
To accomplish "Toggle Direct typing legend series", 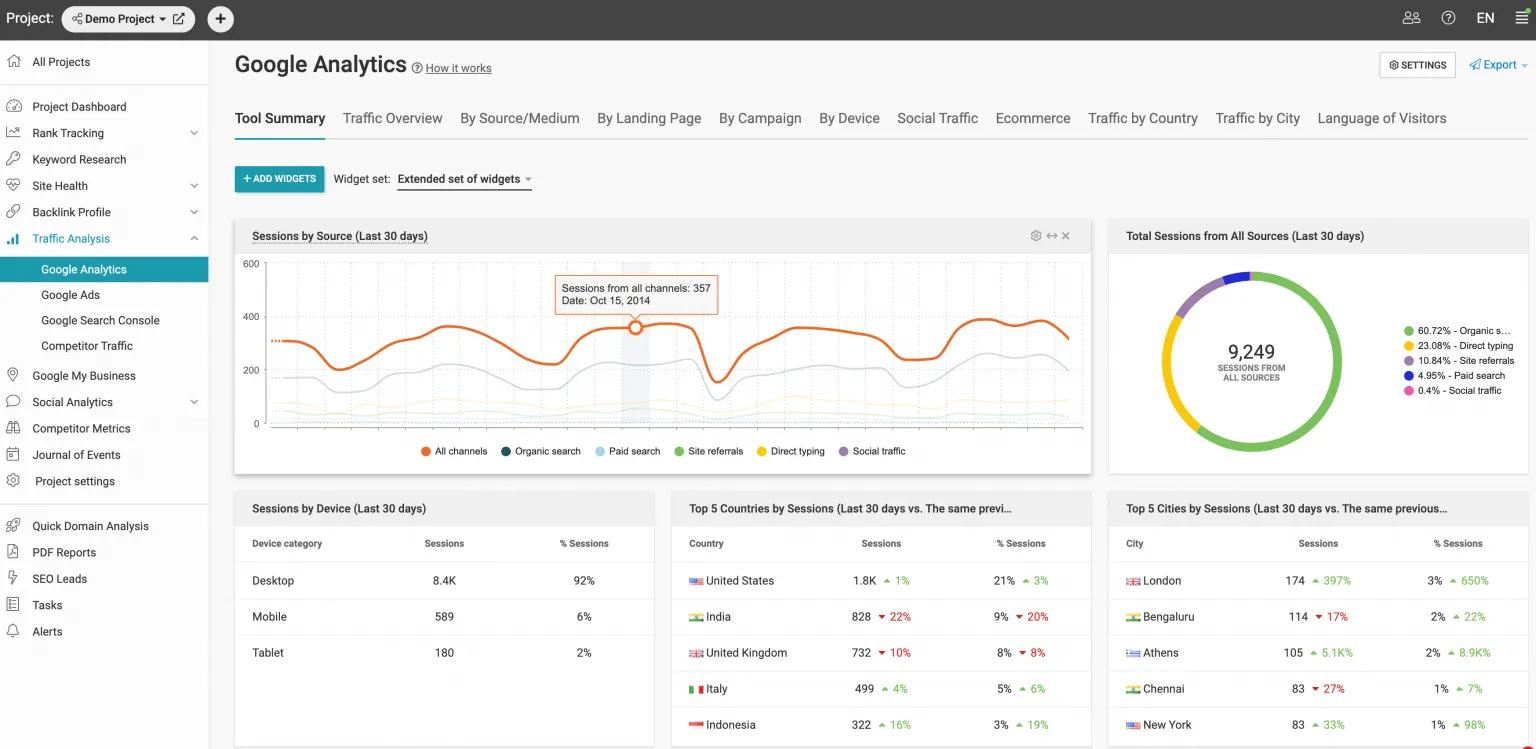I will [x=791, y=451].
